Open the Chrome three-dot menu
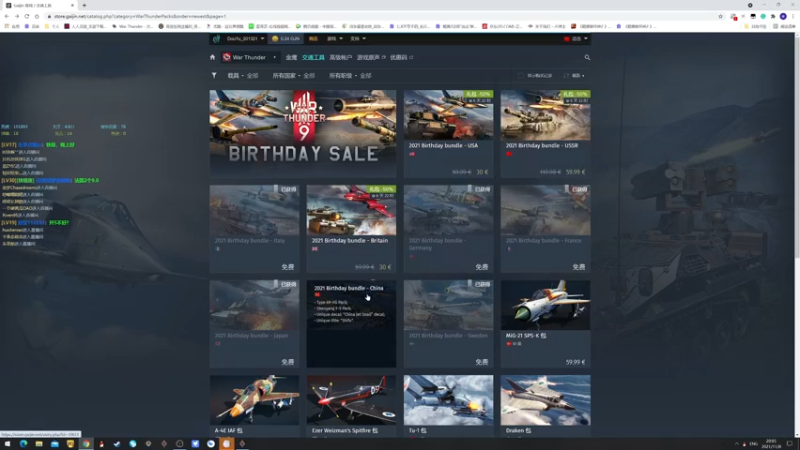The width and height of the screenshot is (800, 450). click(793, 16)
